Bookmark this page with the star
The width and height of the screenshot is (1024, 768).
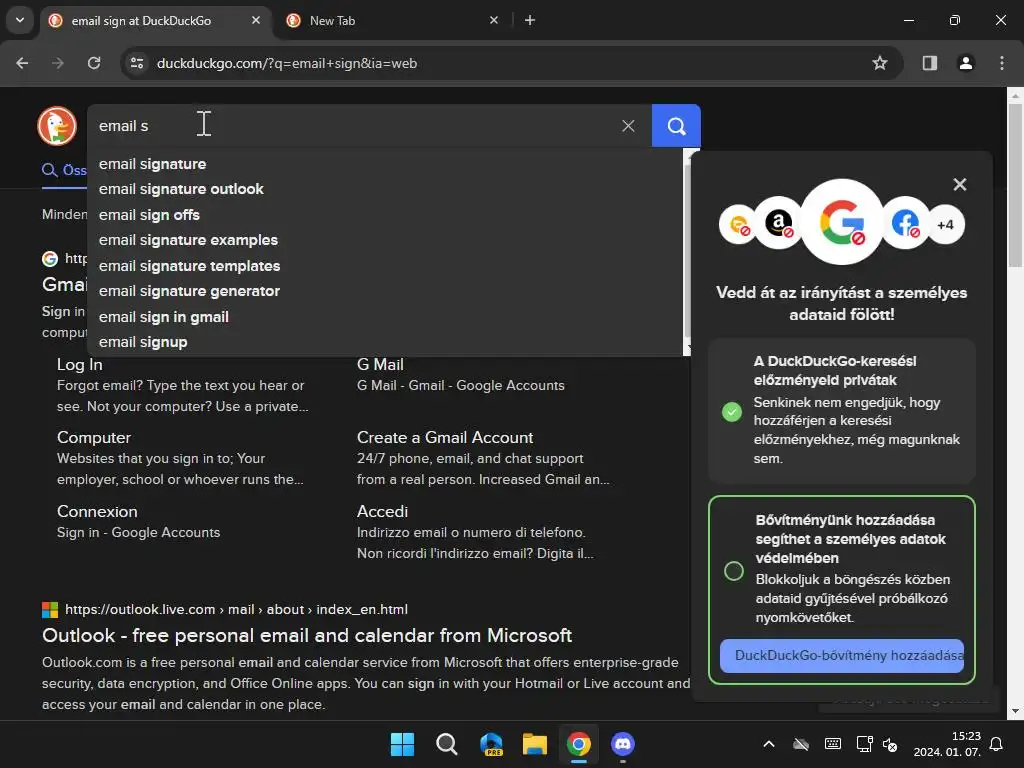(x=880, y=63)
